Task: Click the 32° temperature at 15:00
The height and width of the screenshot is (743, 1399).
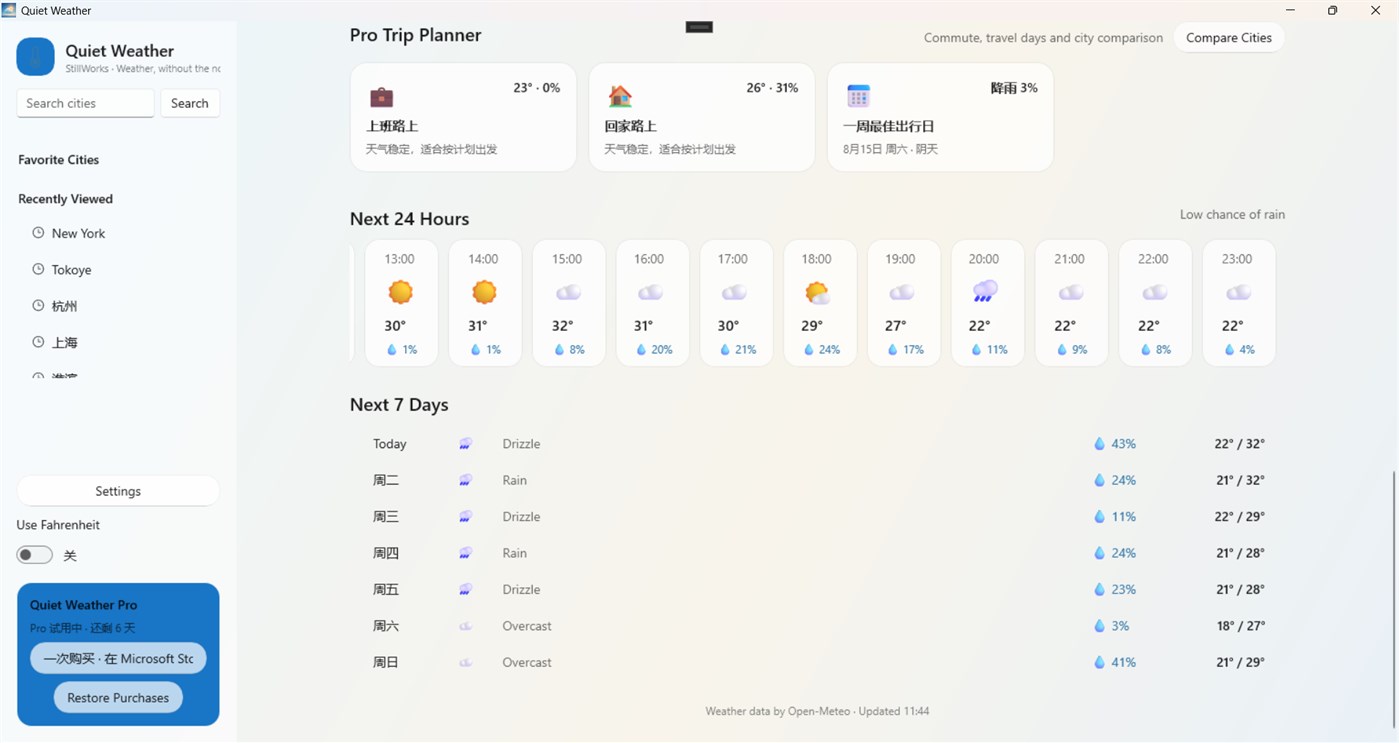Action: click(563, 326)
